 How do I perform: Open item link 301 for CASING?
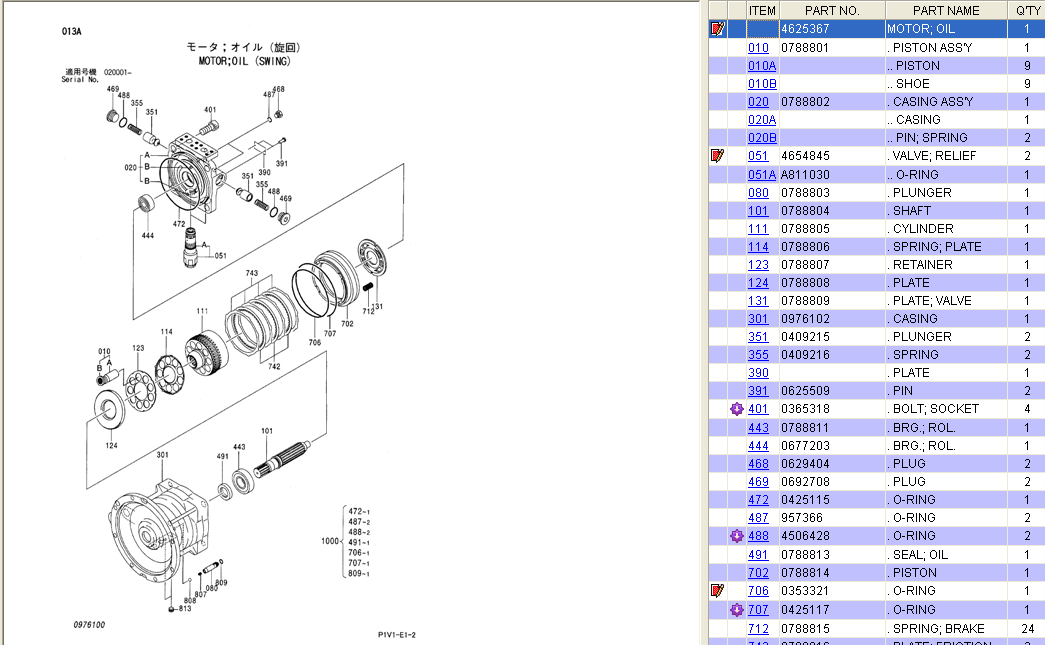(759, 319)
